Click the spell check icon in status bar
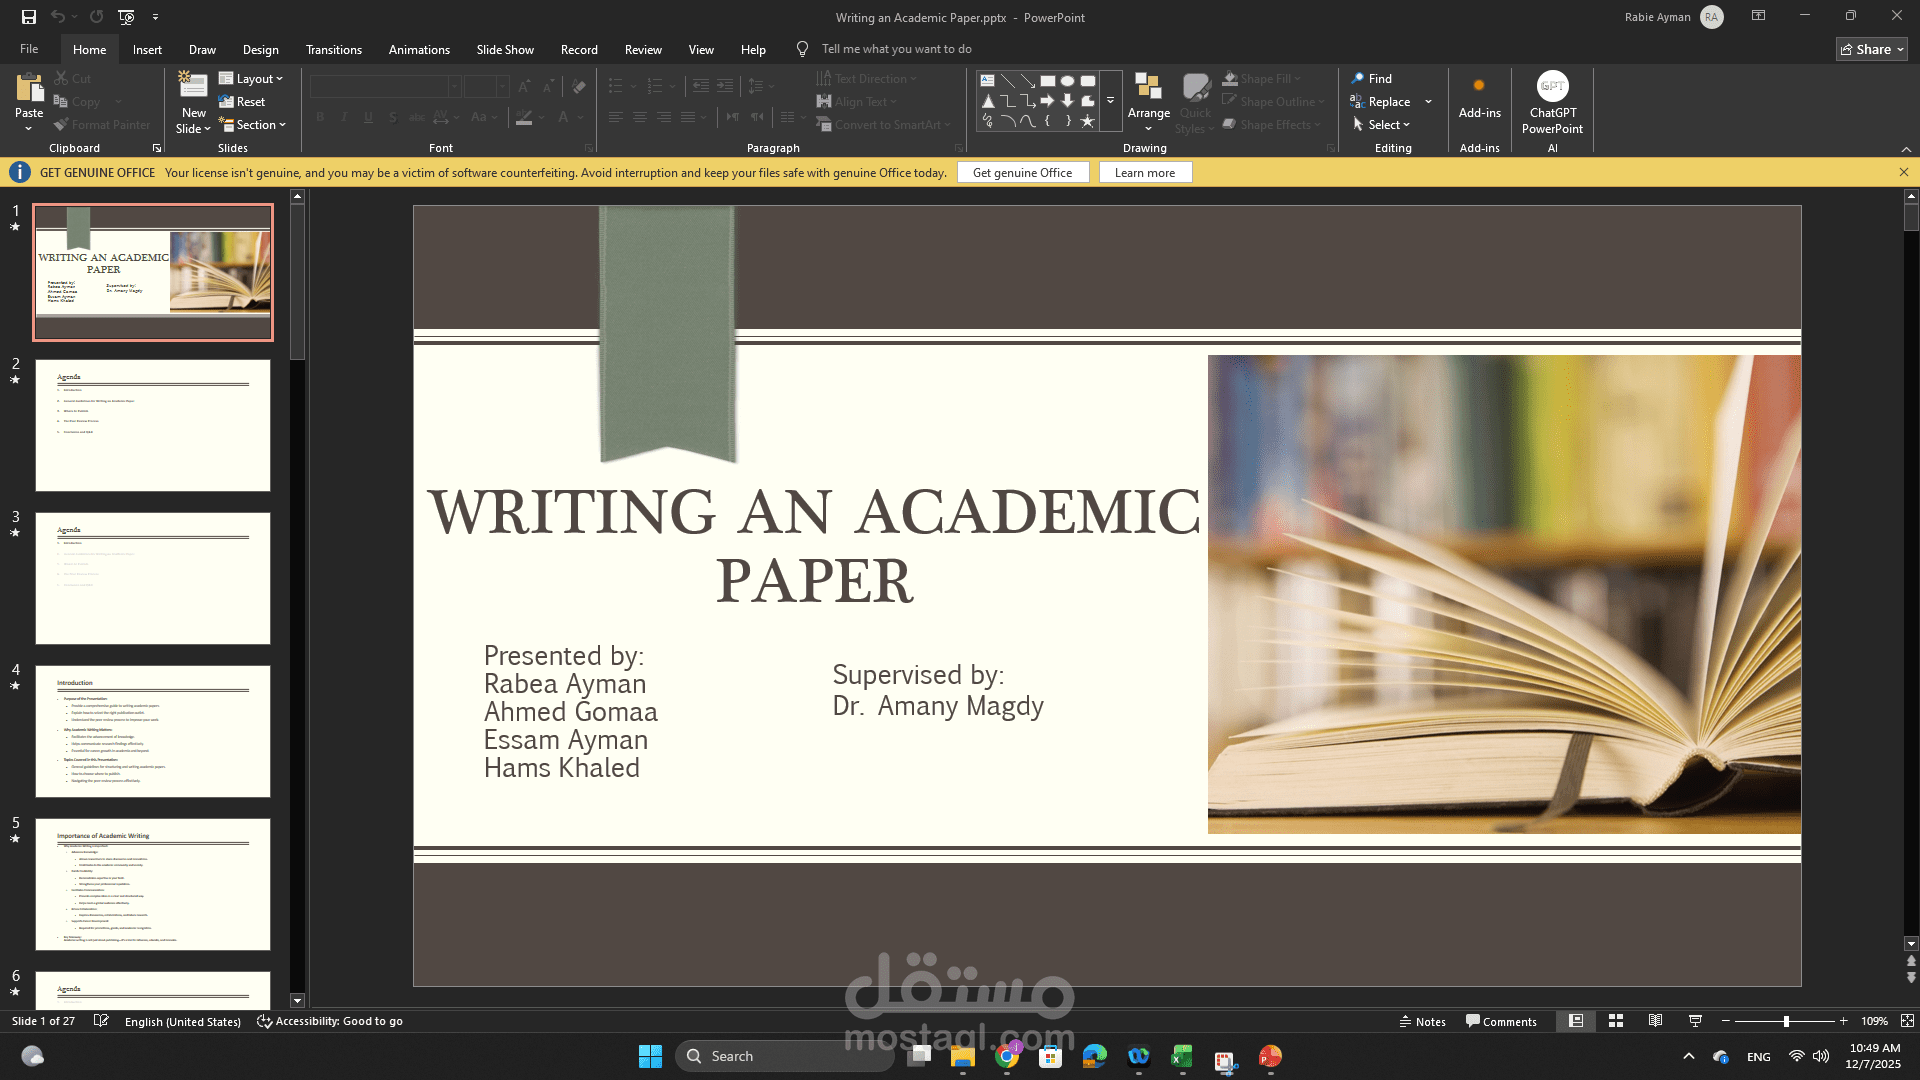Screen dimensions: 1920x1080 tap(101, 1021)
